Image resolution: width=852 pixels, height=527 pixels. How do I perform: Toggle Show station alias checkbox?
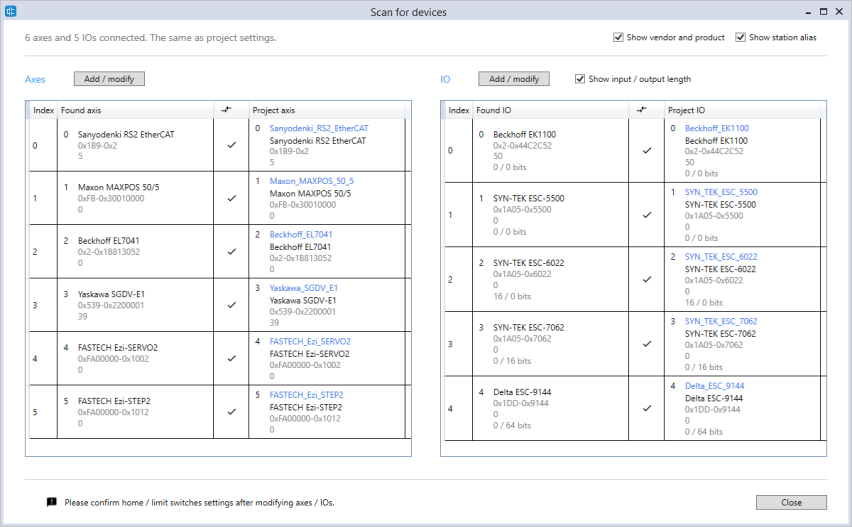coord(740,37)
